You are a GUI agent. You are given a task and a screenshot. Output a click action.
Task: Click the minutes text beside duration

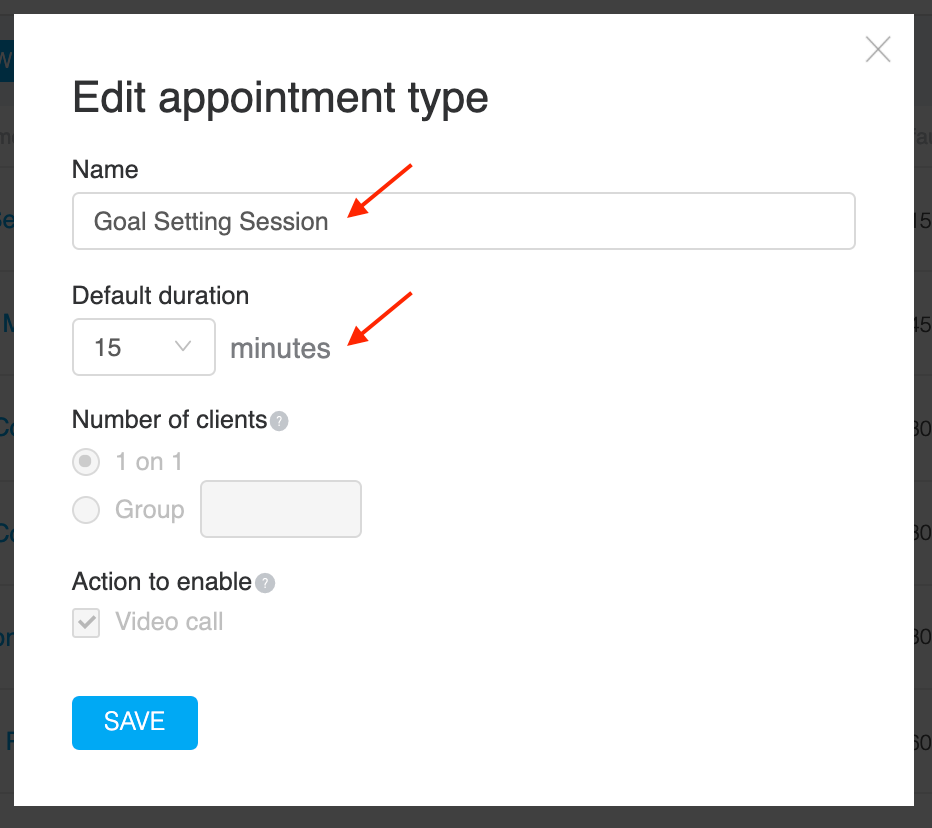[x=280, y=348]
